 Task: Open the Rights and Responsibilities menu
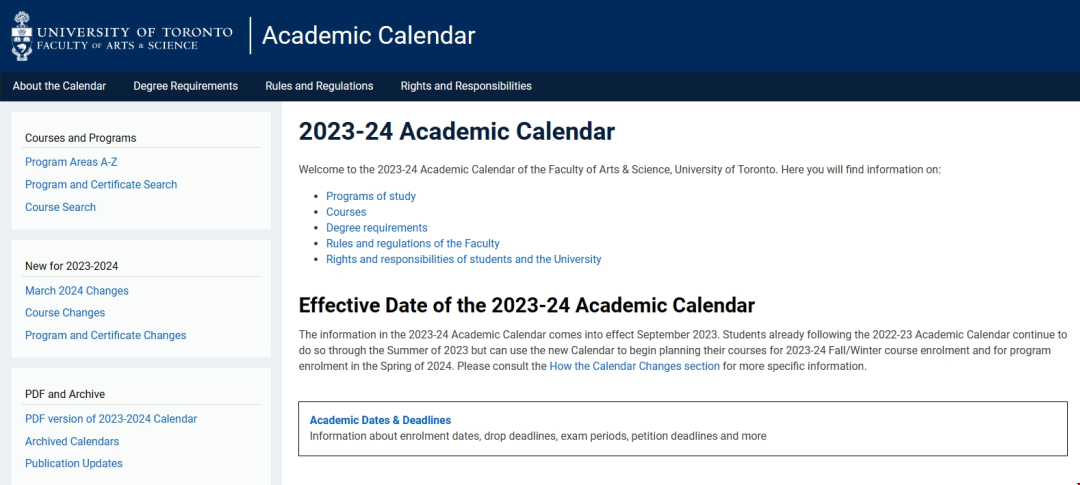466,86
